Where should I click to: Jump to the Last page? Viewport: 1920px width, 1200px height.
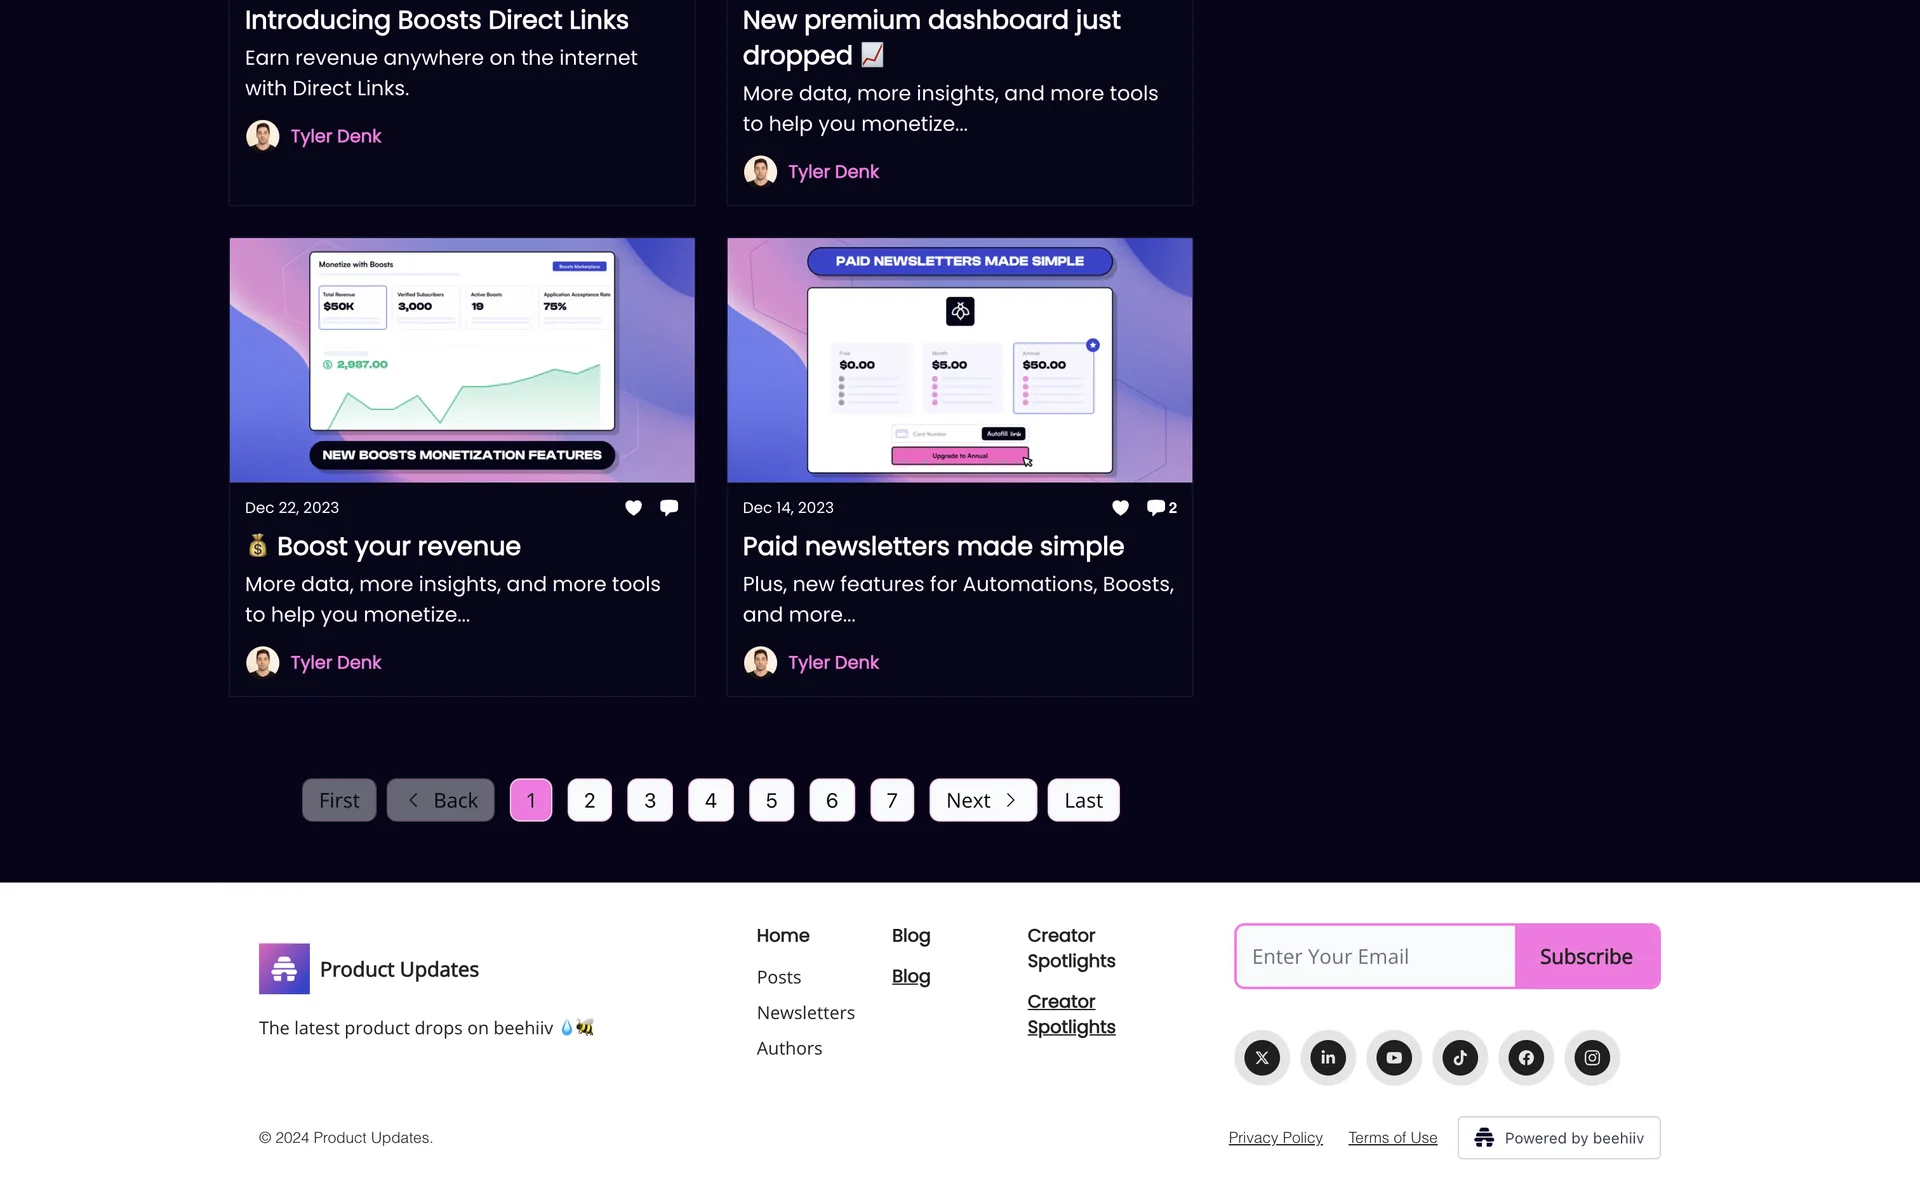[1083, 800]
